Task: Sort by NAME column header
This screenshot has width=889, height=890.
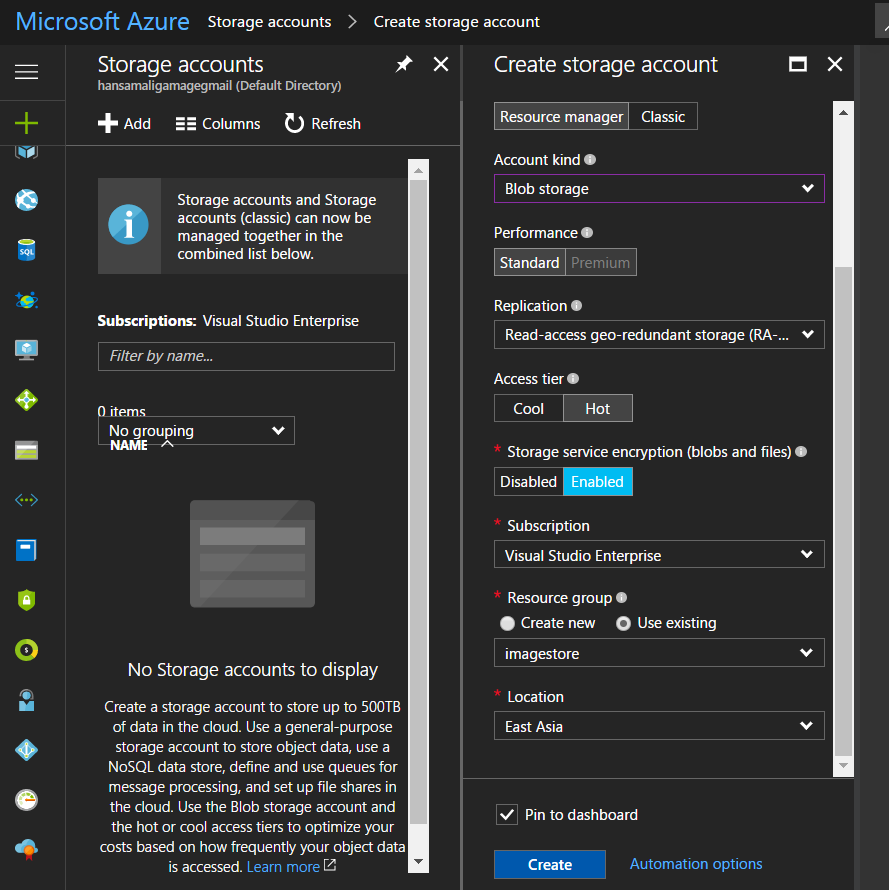Action: coord(129,446)
